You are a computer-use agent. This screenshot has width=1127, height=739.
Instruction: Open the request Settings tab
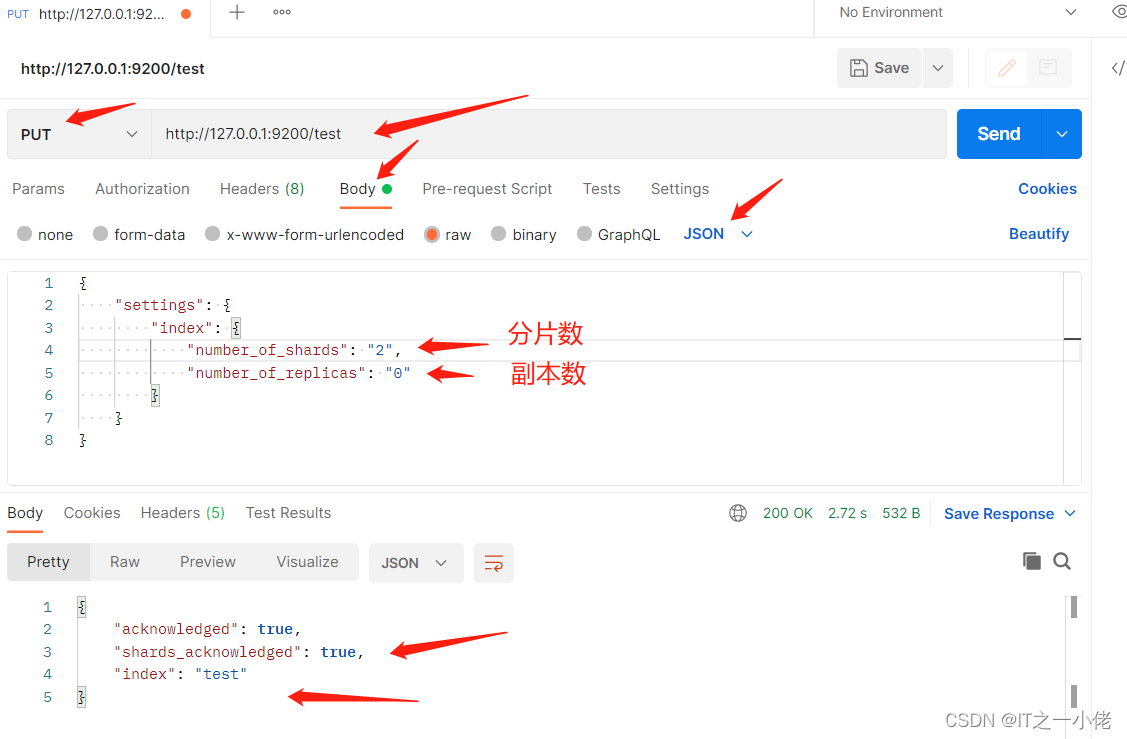(x=679, y=188)
